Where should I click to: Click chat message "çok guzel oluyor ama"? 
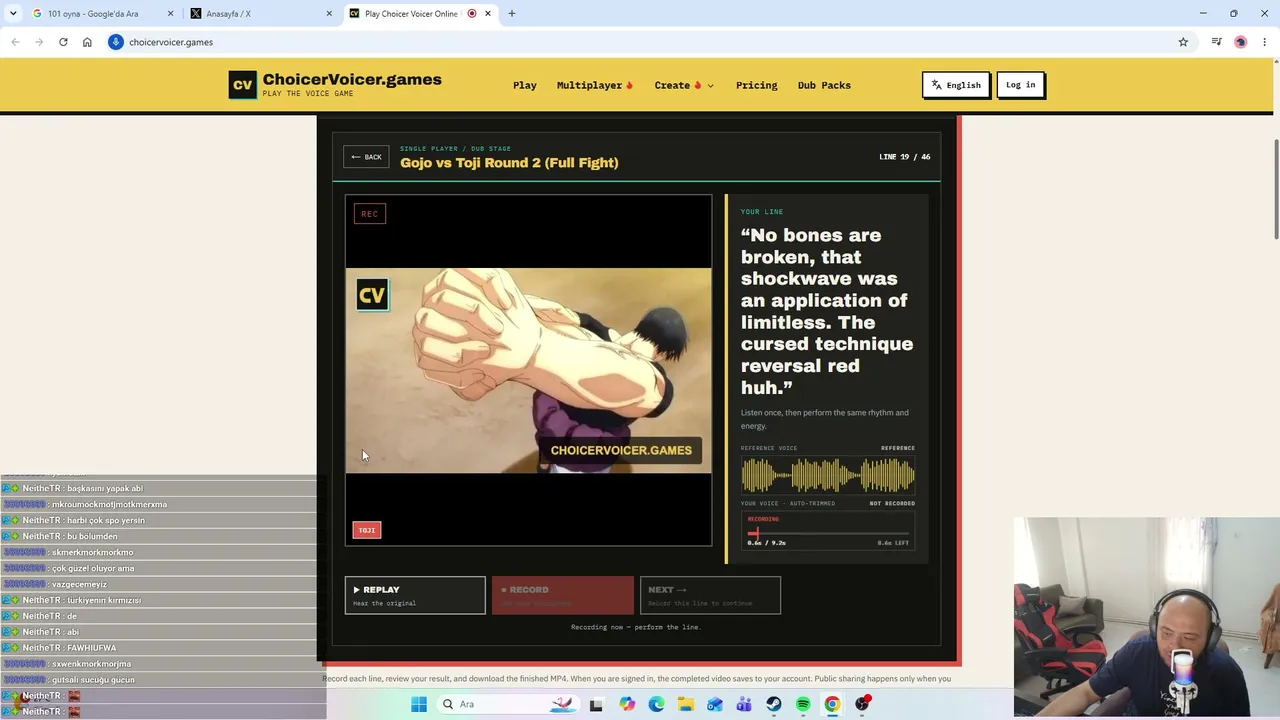click(93, 569)
